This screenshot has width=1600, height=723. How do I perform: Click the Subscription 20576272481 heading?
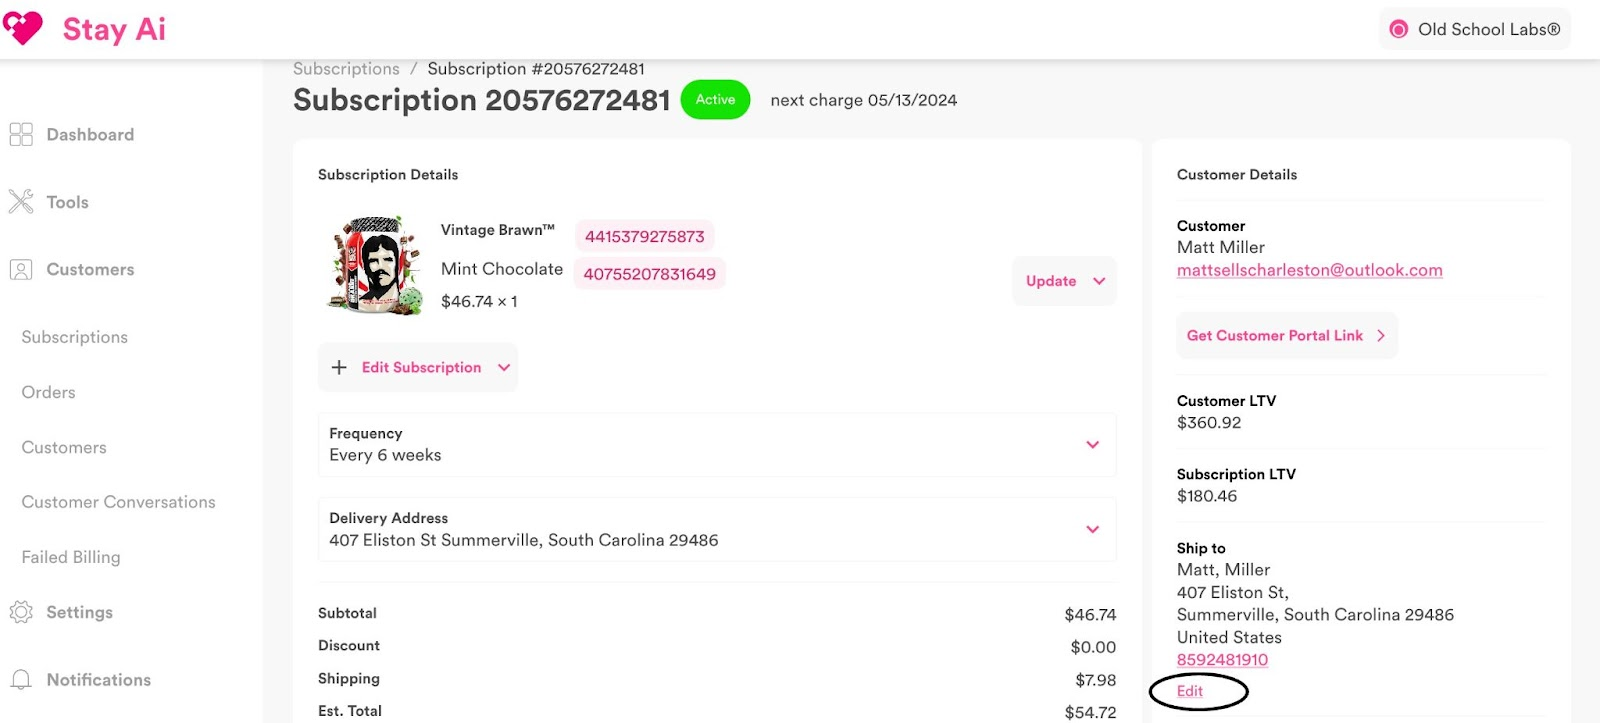[x=481, y=100]
